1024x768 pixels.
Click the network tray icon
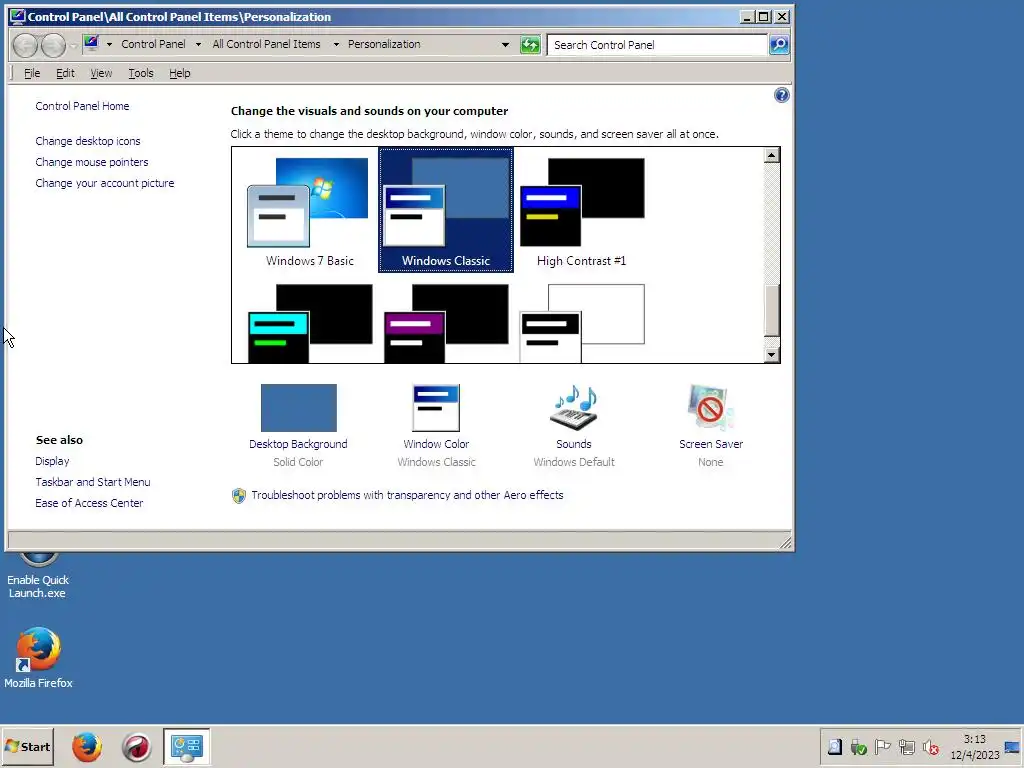tap(906, 747)
